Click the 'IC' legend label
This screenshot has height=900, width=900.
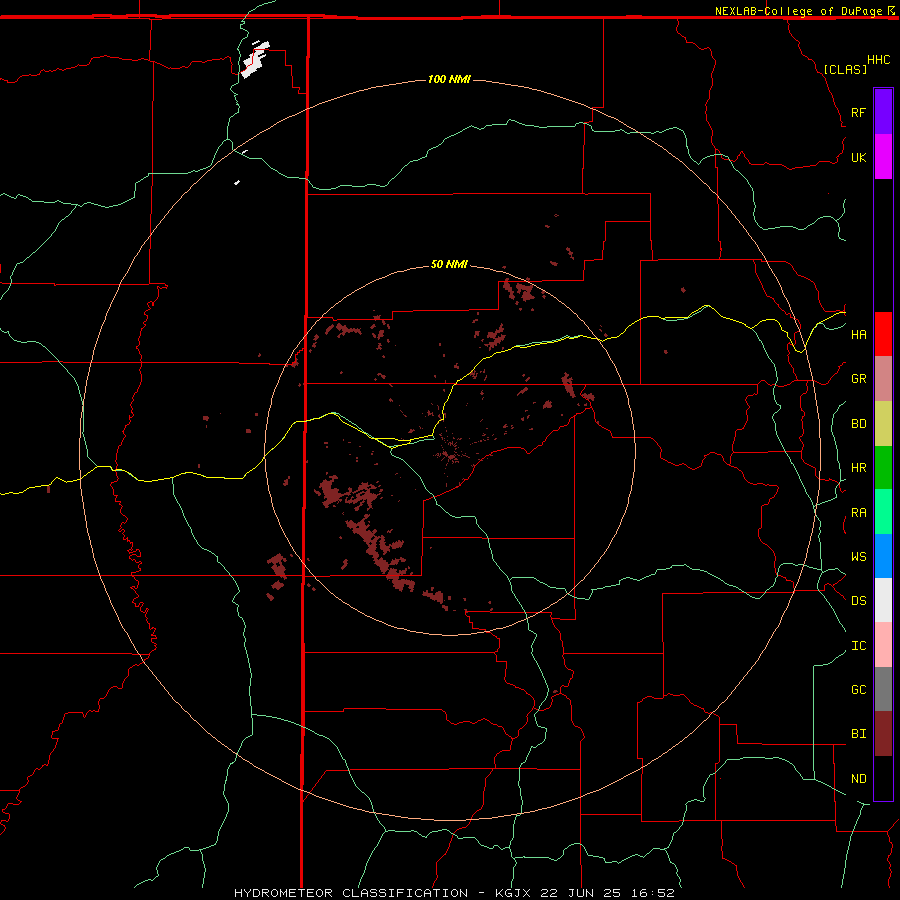pos(858,646)
